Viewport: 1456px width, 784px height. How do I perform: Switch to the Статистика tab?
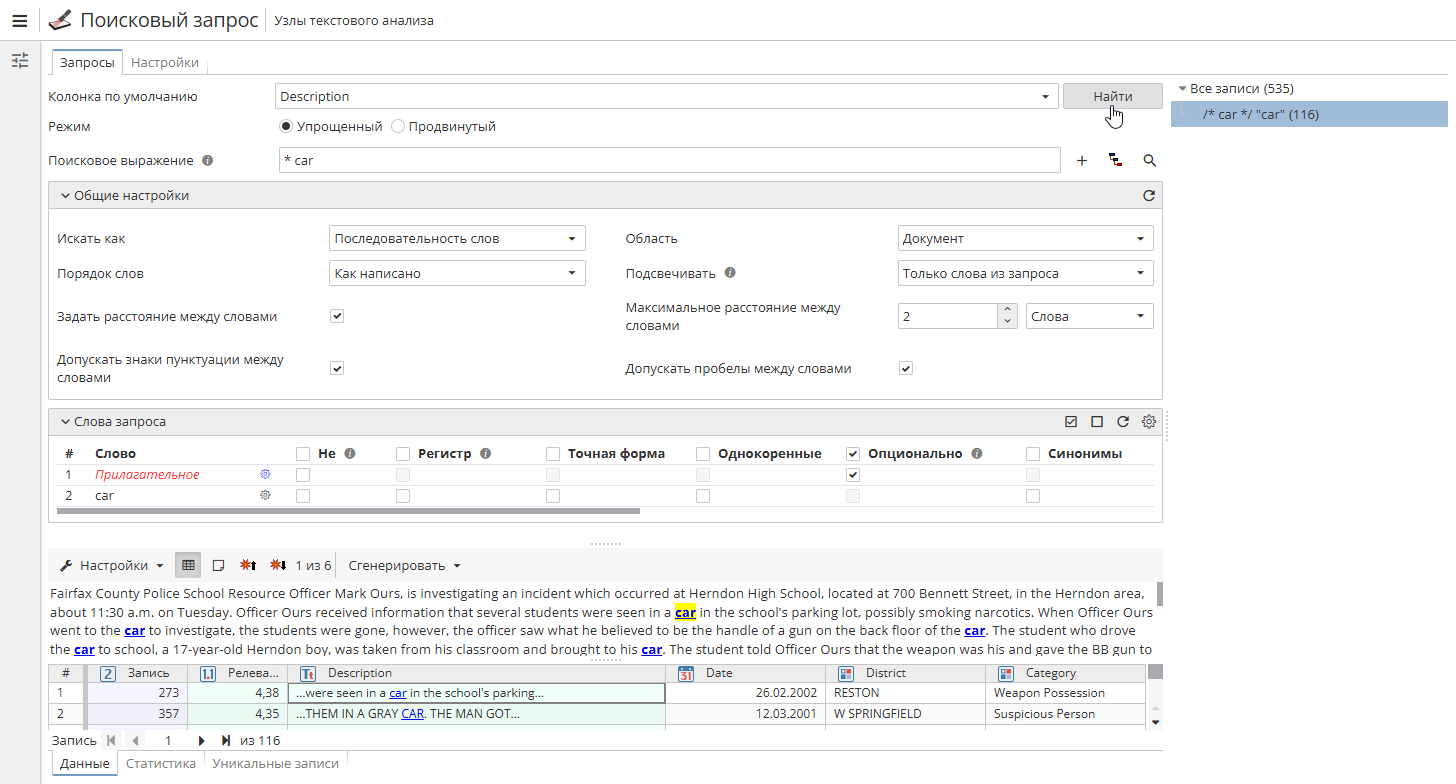tap(161, 763)
